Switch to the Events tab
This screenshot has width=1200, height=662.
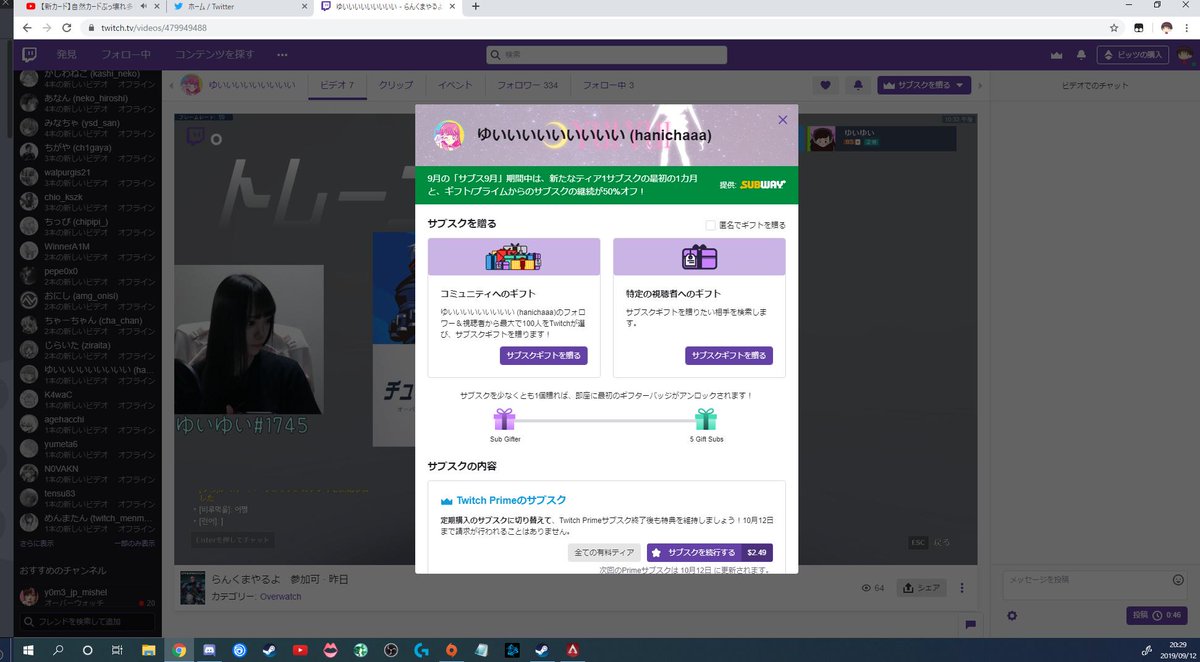tap(455, 86)
